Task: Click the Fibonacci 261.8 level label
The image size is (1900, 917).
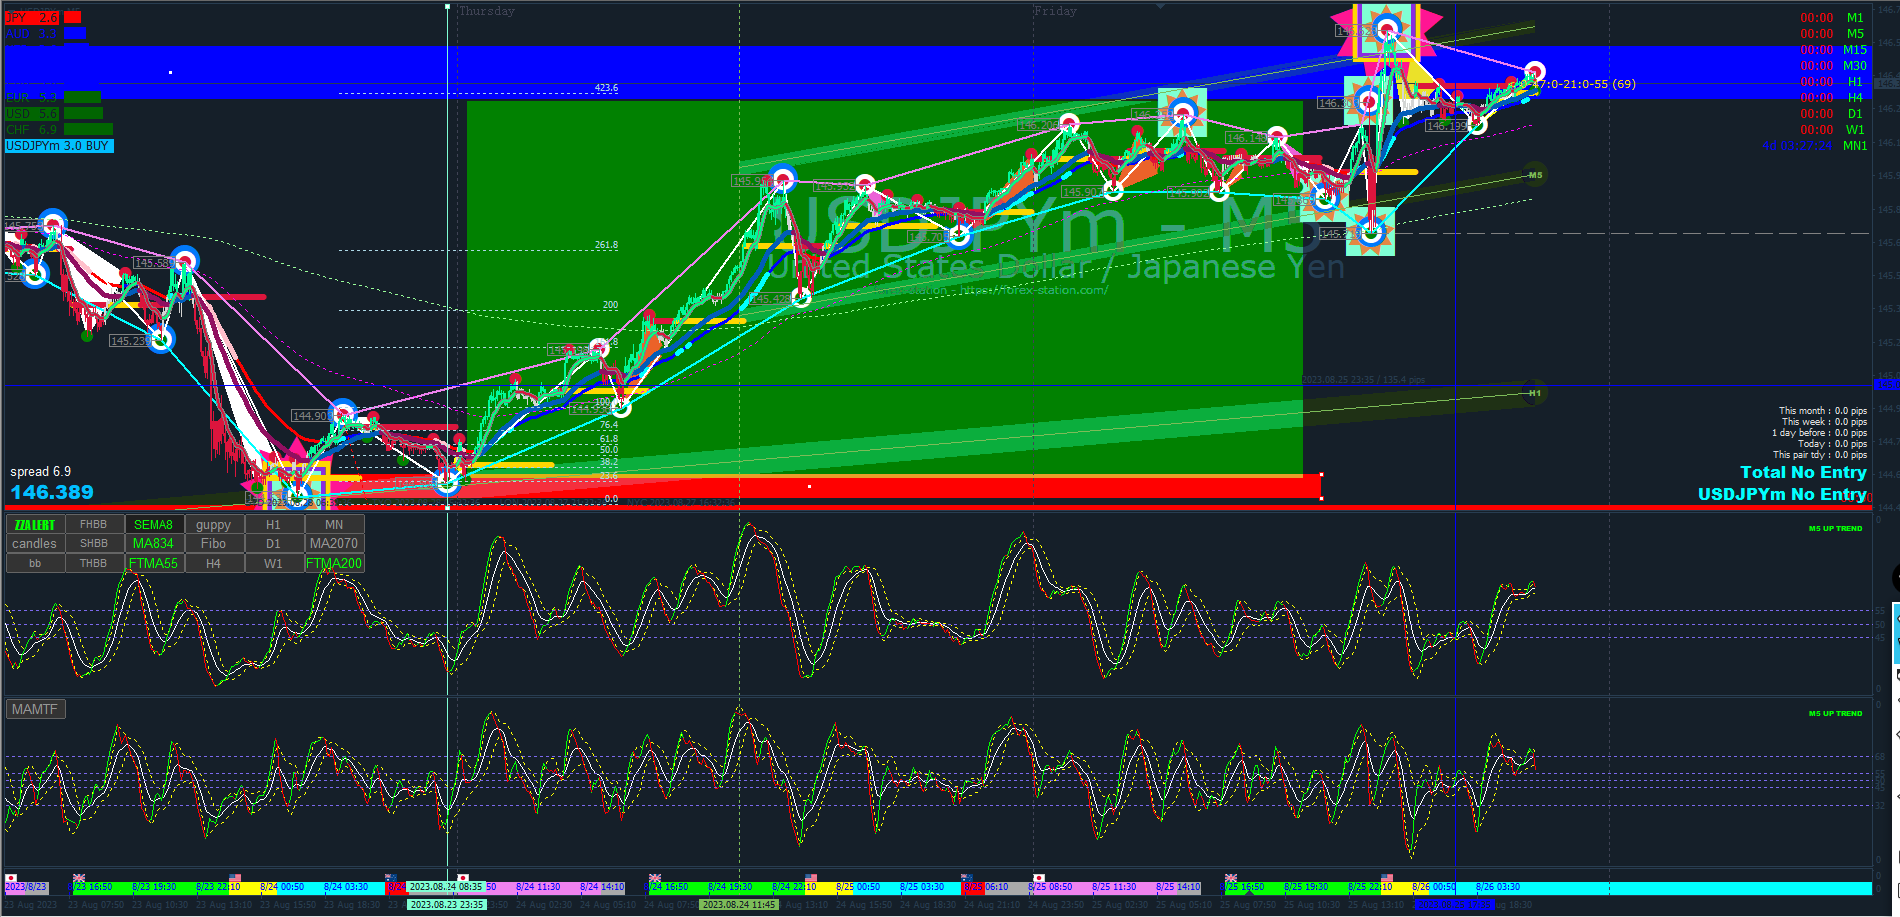Action: pos(606,245)
